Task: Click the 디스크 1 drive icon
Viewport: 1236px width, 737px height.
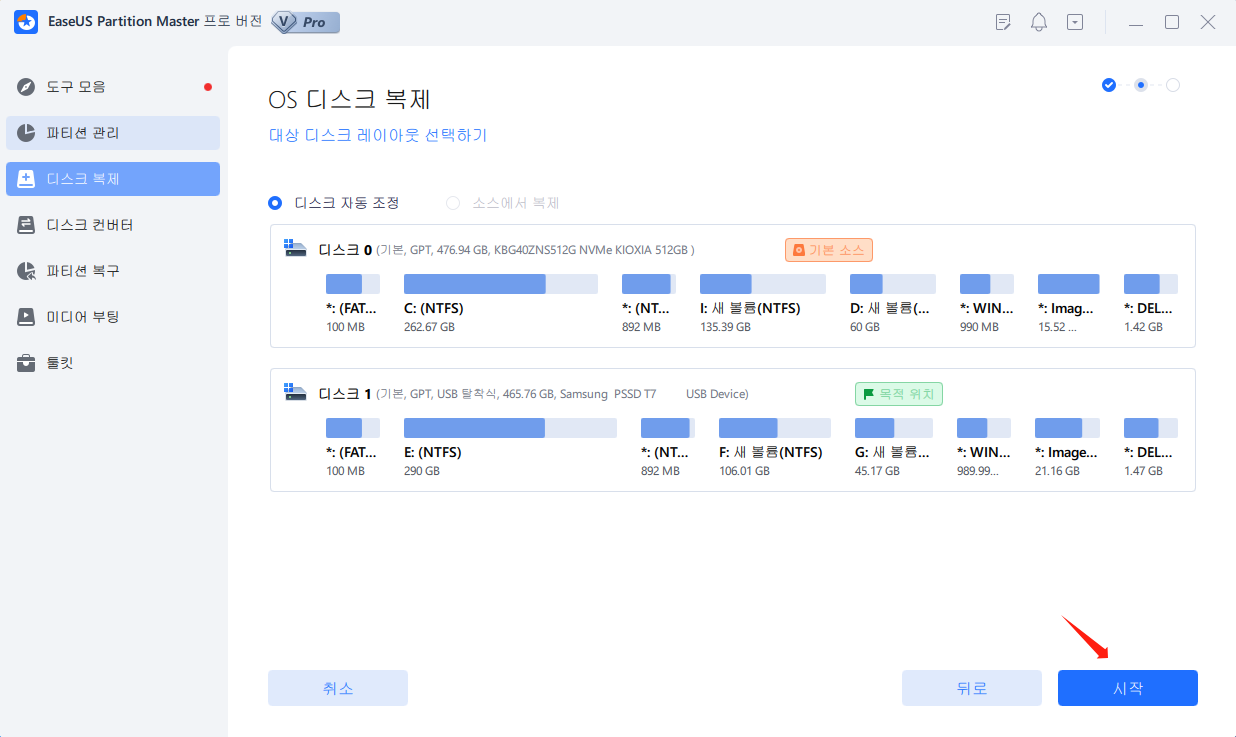Action: tap(295, 392)
